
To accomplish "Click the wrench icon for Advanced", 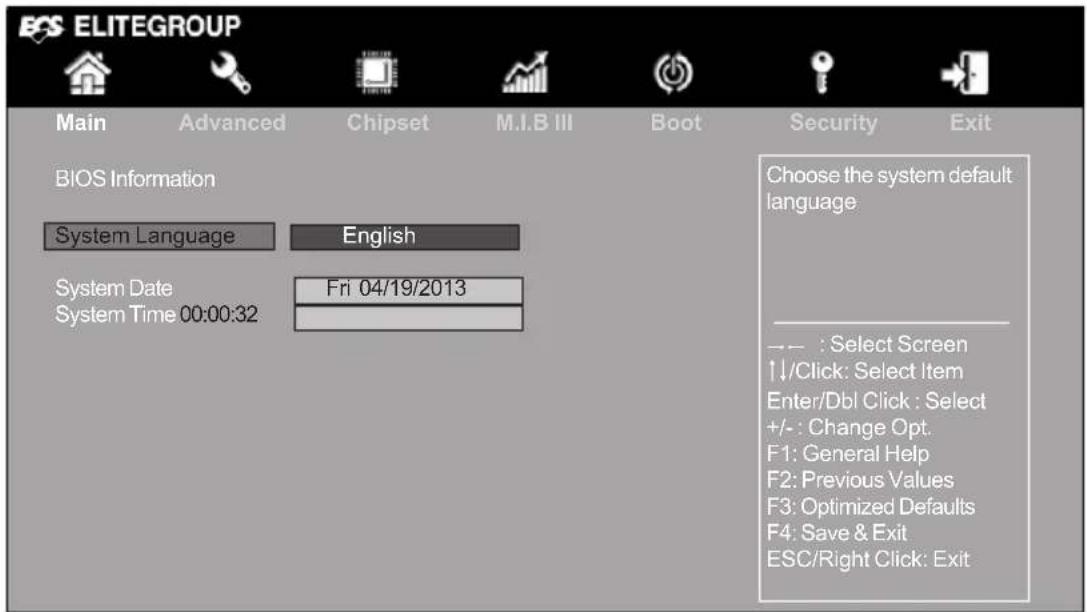I will click(x=231, y=73).
